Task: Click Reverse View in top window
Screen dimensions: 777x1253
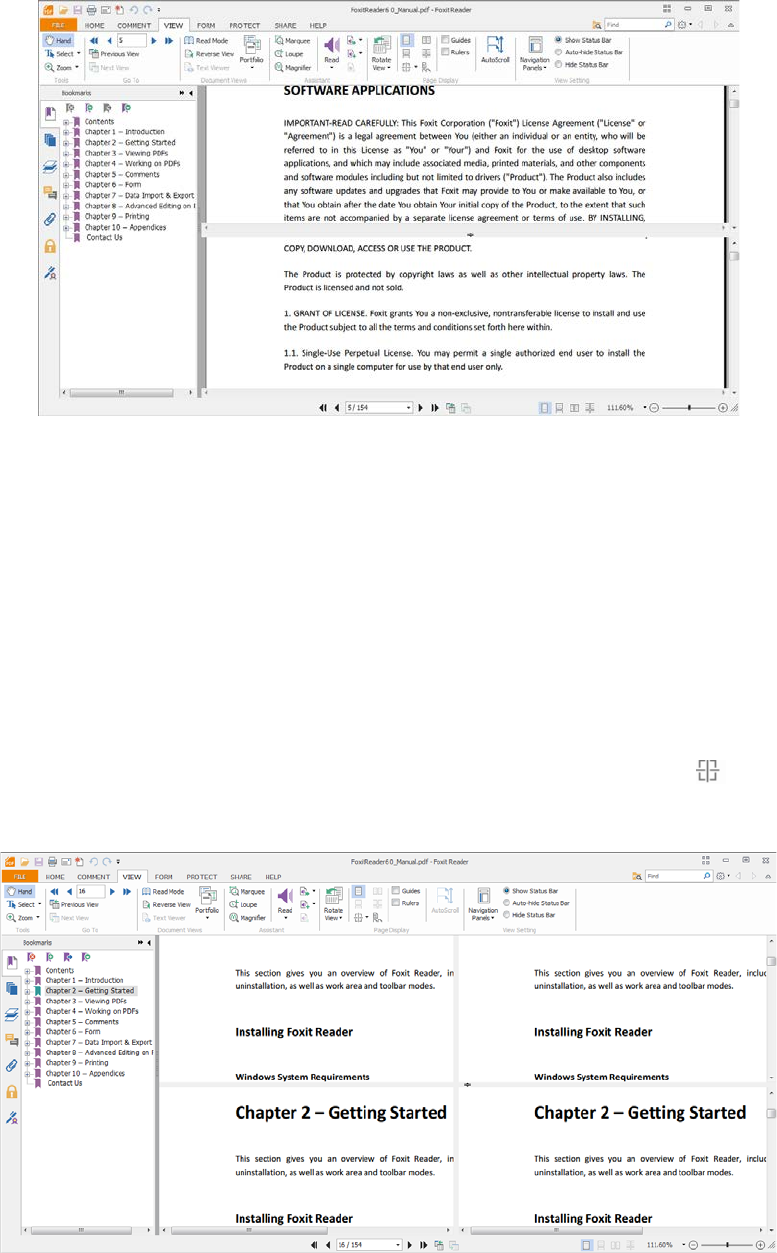Action: coord(209,54)
